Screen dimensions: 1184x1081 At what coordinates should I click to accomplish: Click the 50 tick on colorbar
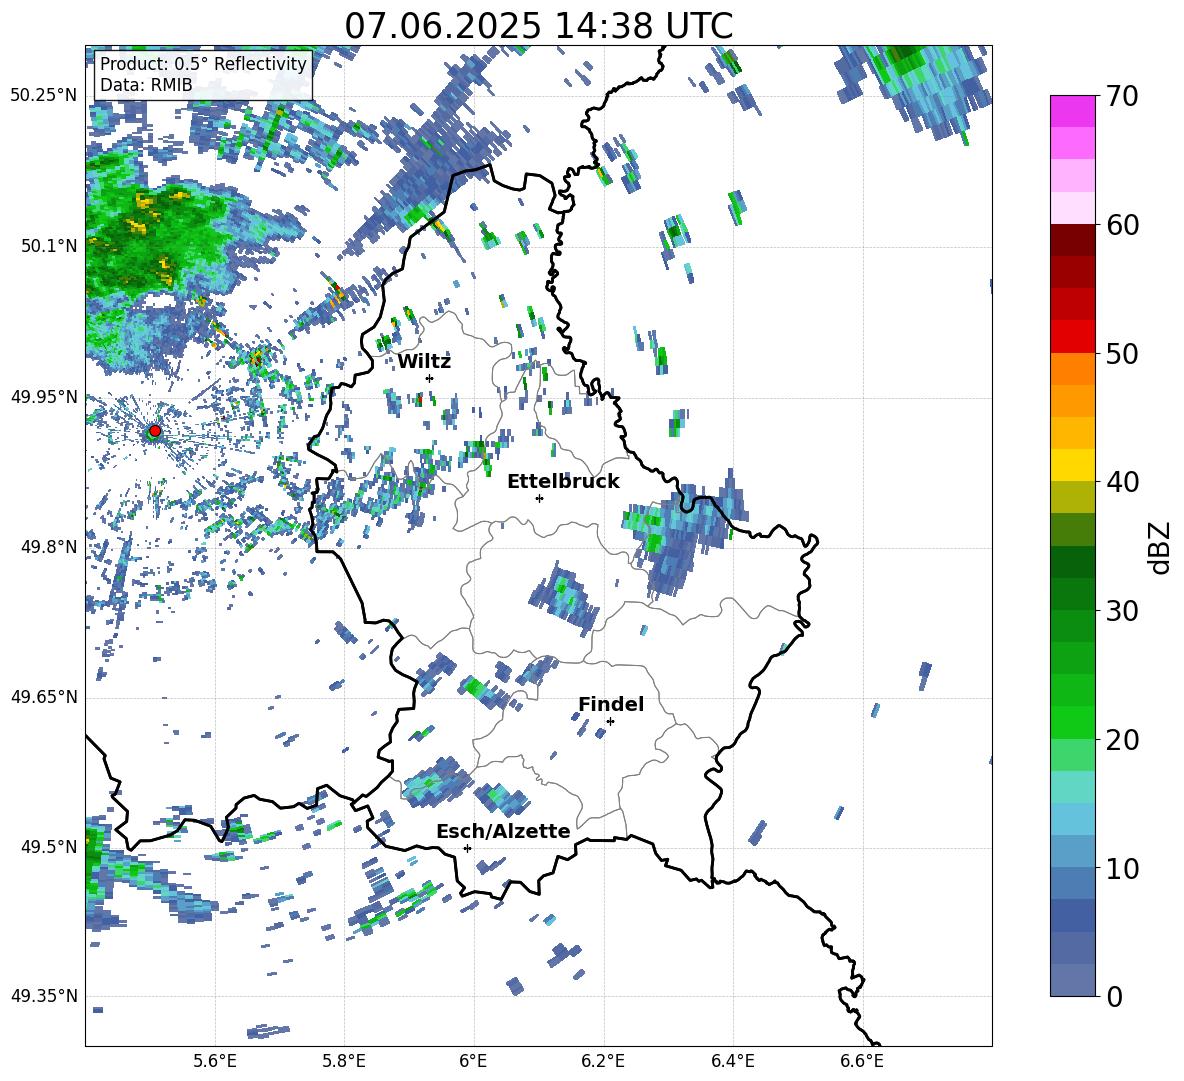click(1121, 353)
